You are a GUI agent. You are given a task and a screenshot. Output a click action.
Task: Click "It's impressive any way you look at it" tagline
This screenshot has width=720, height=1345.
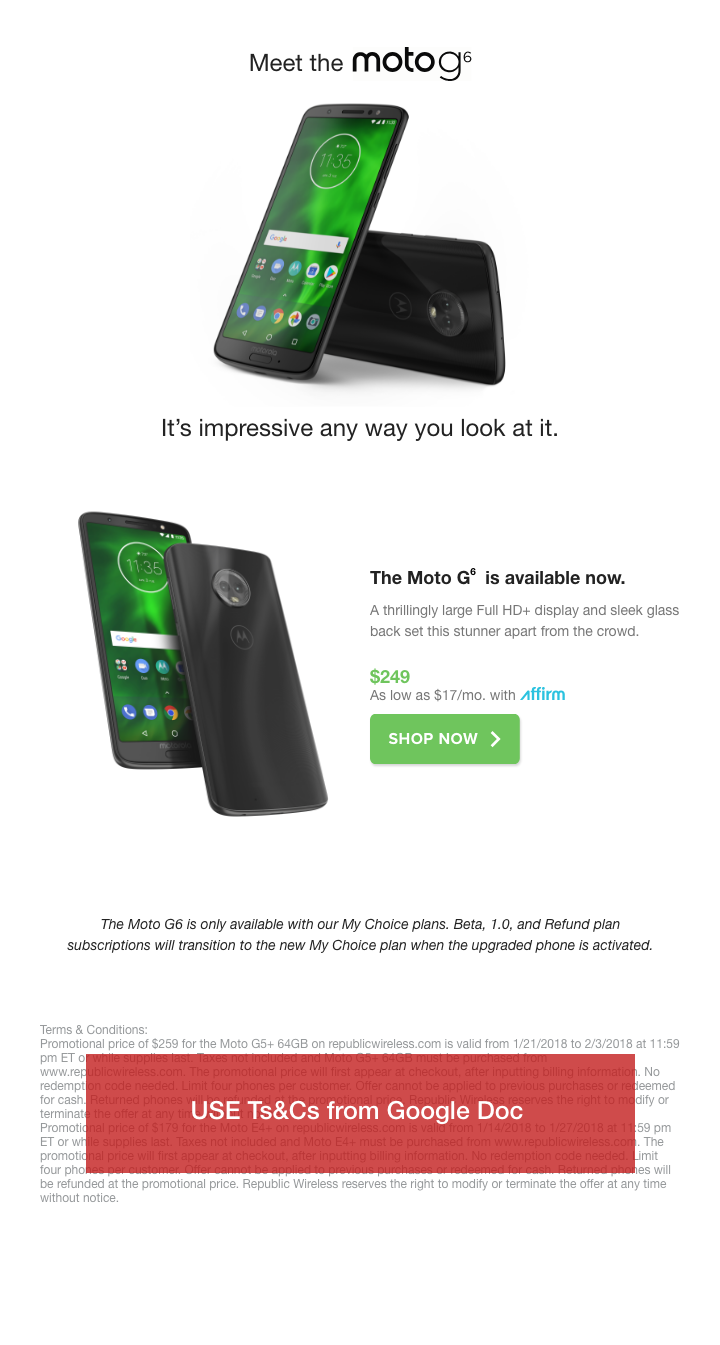(360, 428)
